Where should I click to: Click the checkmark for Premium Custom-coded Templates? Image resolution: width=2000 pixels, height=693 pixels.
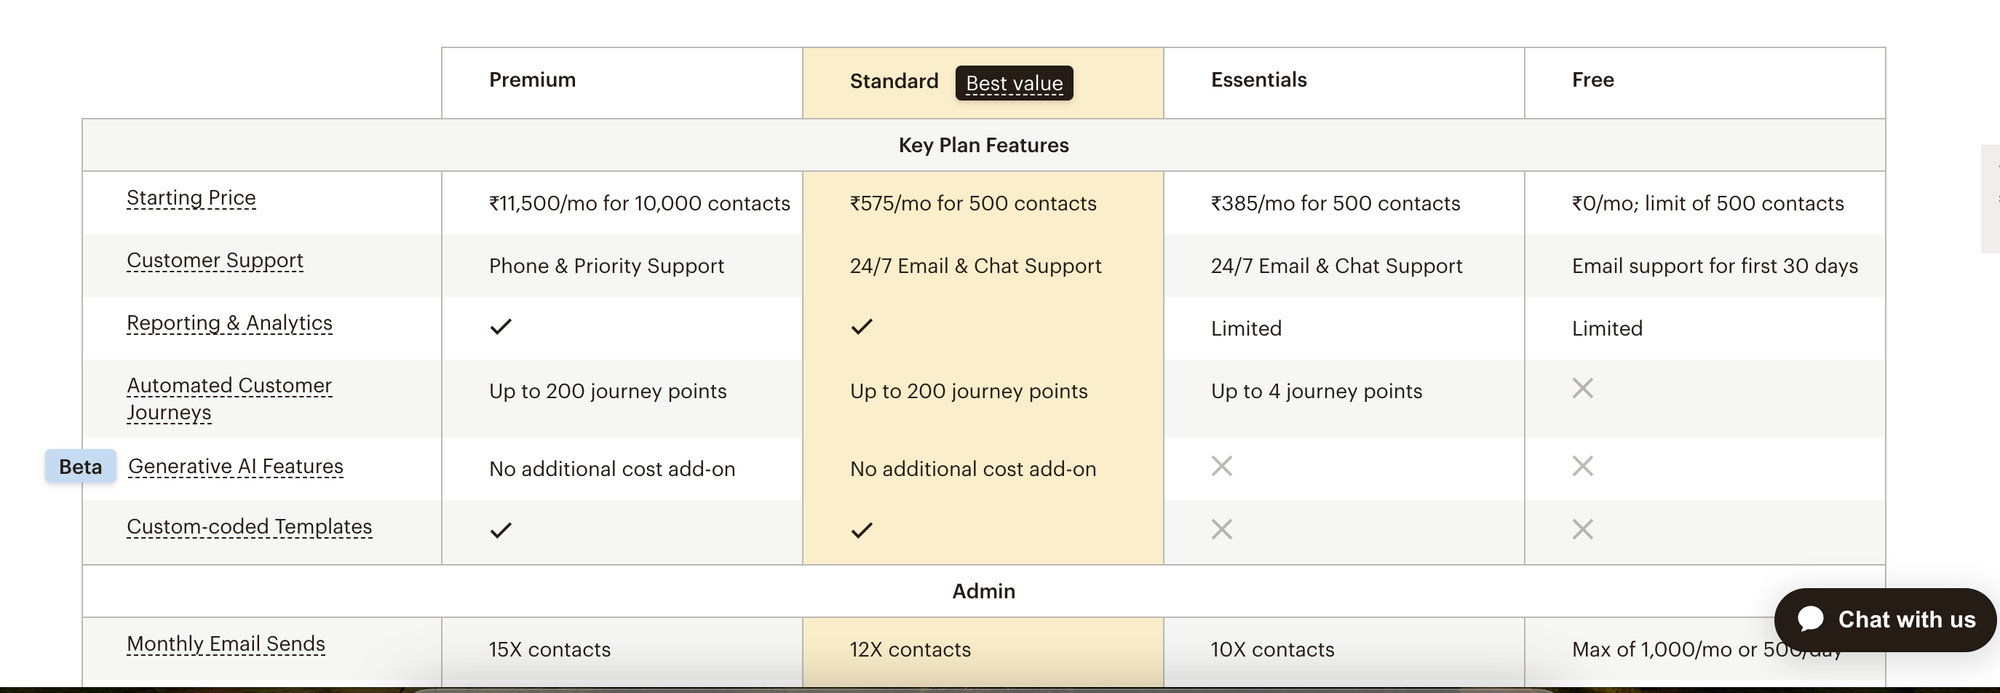(x=500, y=529)
